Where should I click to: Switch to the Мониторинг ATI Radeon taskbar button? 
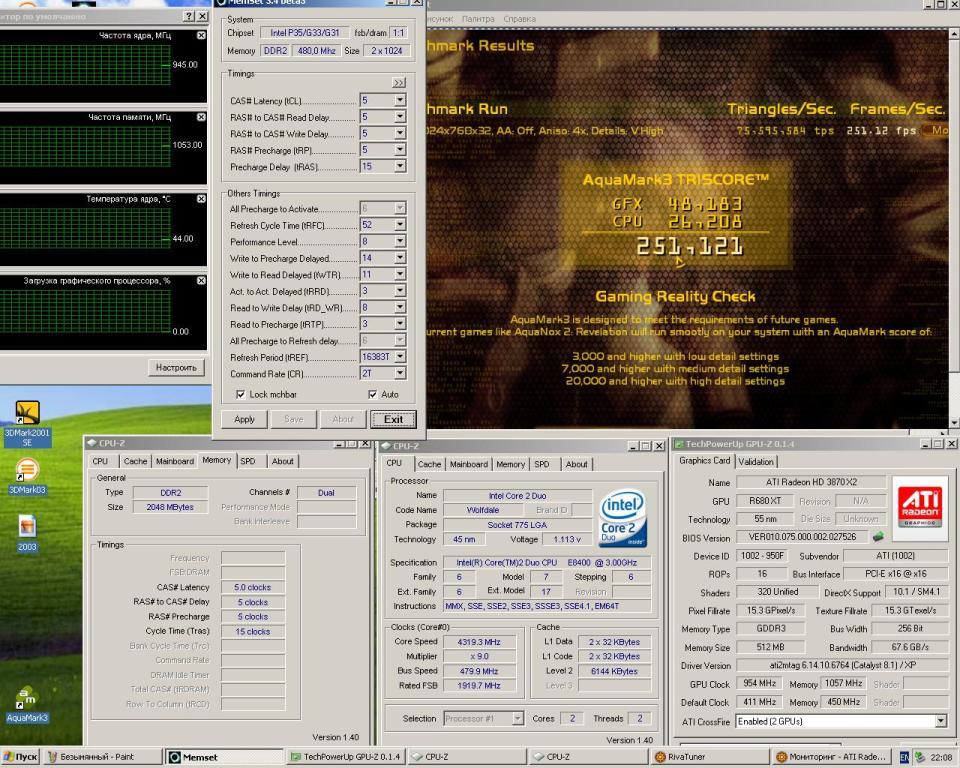(831, 757)
